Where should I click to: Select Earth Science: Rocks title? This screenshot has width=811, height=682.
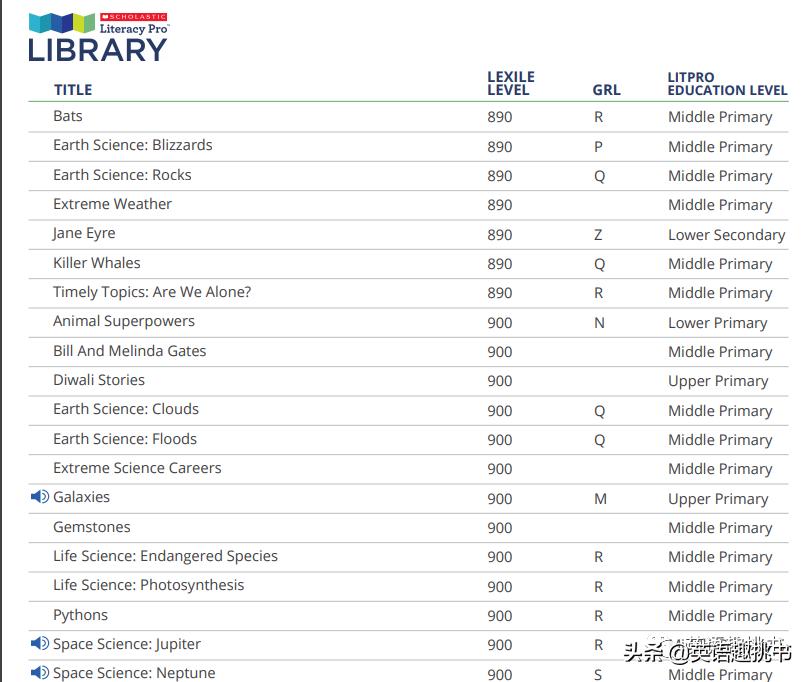(x=122, y=175)
